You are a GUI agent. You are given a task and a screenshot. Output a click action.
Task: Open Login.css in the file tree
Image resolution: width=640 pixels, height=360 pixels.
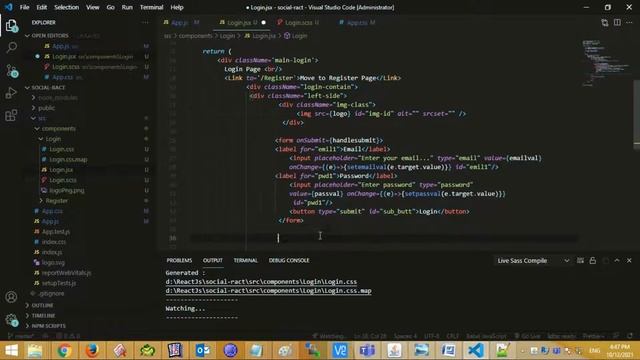pos(62,149)
